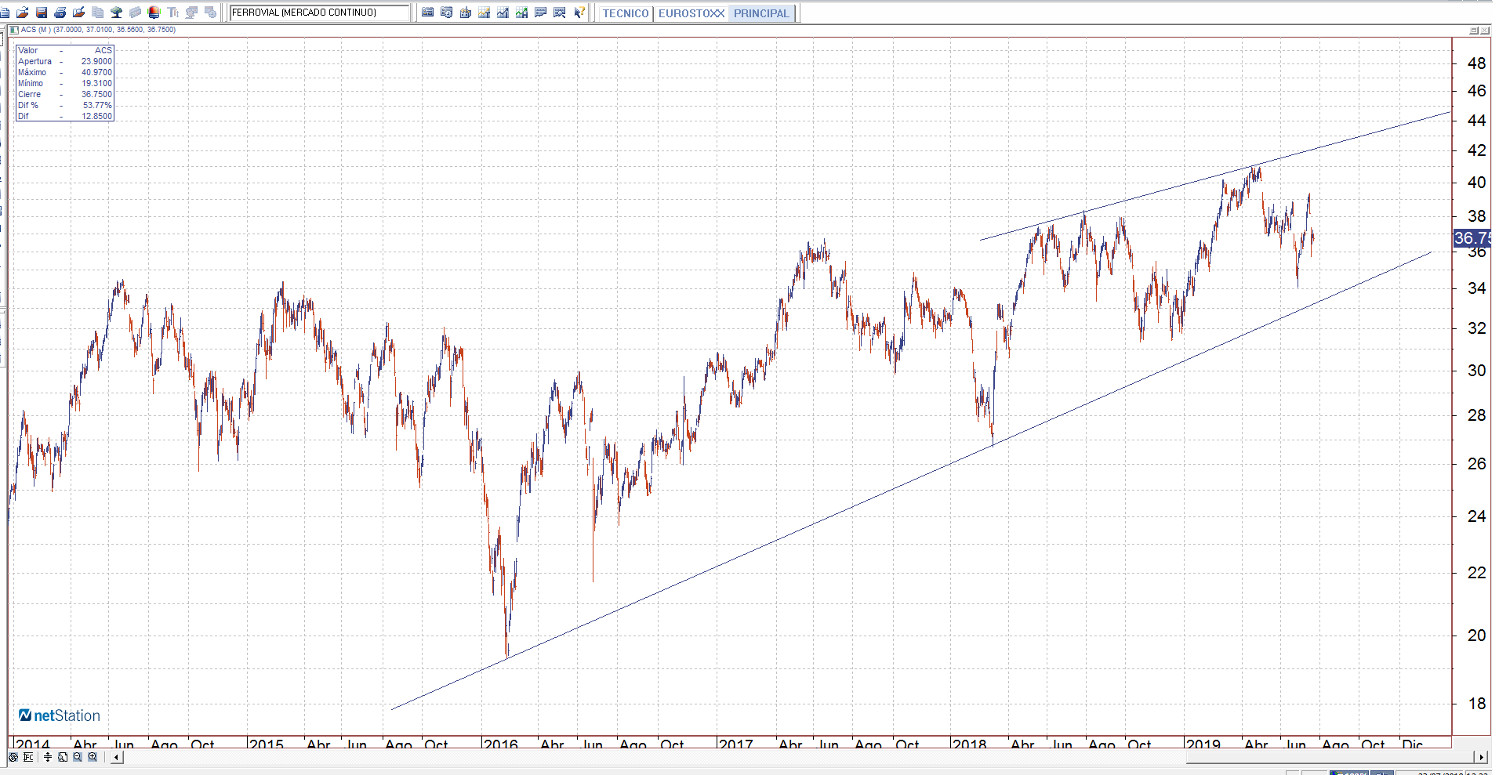Switch to the TECNICO tab
The width and height of the screenshot is (1499, 775).
[626, 14]
